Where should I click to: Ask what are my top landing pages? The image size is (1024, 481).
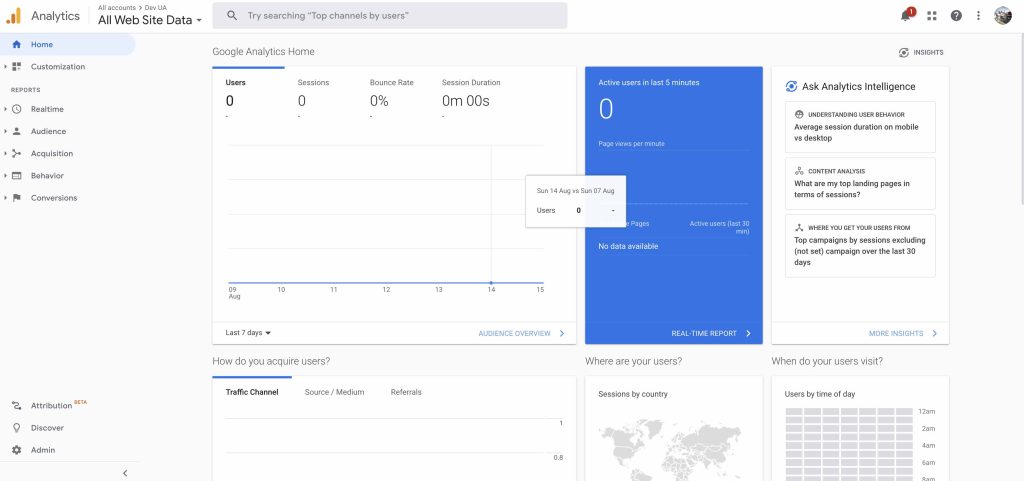[x=860, y=183]
